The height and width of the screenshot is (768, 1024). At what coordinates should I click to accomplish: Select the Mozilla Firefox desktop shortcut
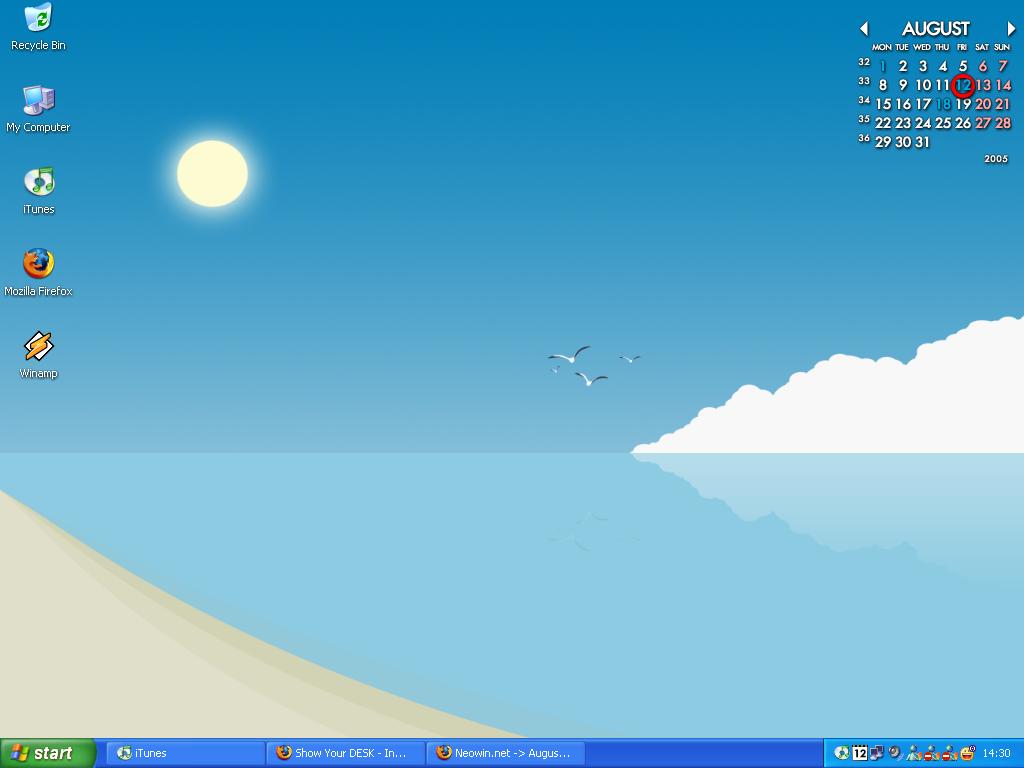(x=38, y=273)
